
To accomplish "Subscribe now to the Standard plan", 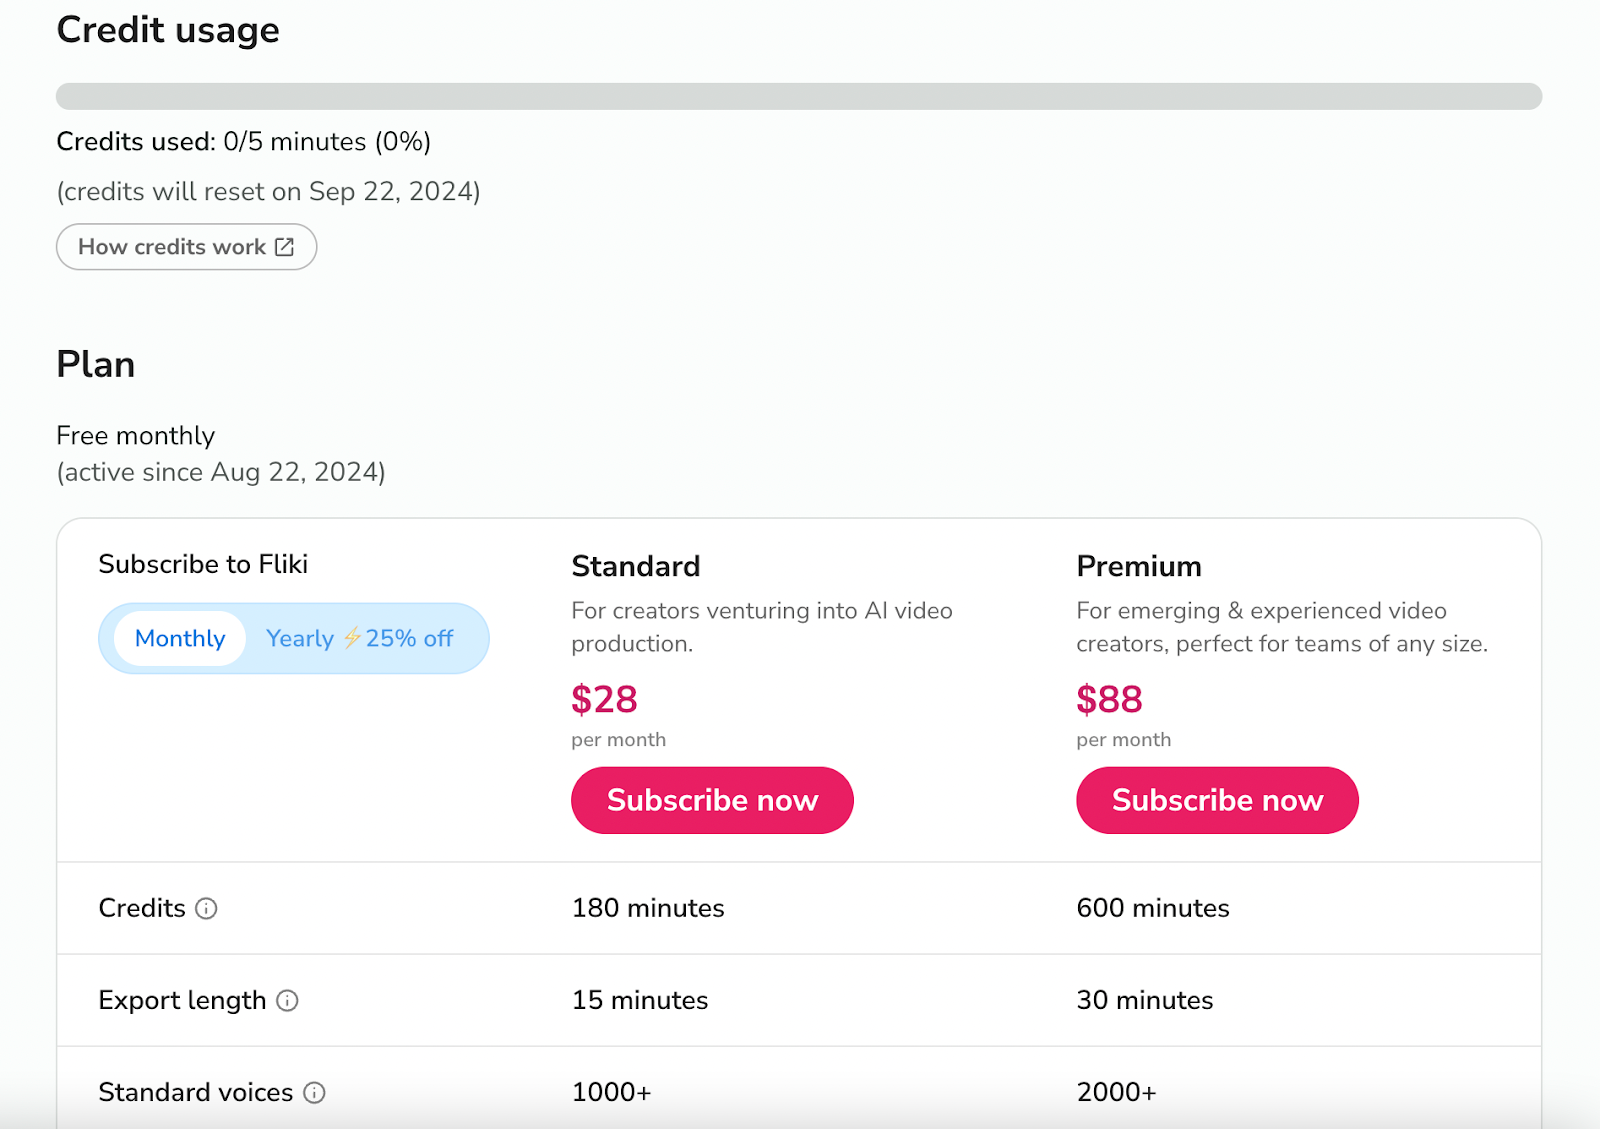I will click(x=711, y=800).
